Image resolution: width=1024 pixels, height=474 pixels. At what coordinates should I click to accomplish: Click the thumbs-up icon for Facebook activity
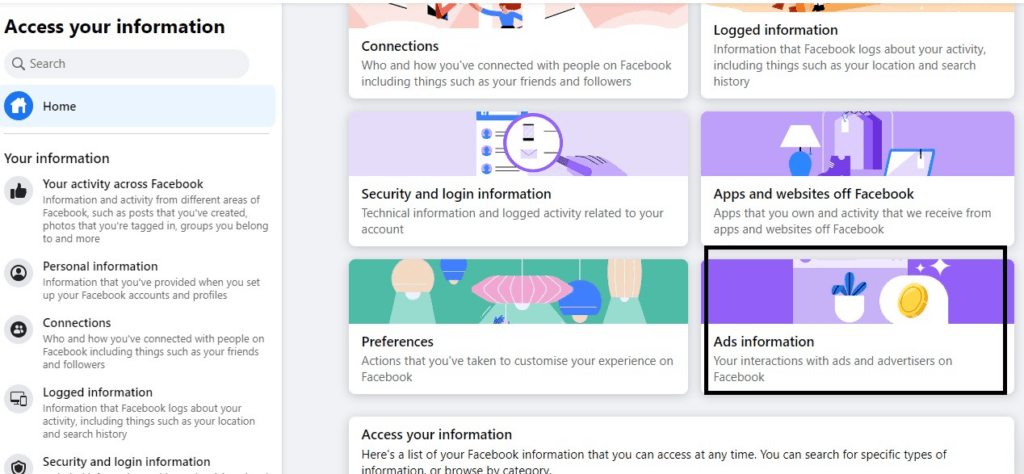coord(18,191)
